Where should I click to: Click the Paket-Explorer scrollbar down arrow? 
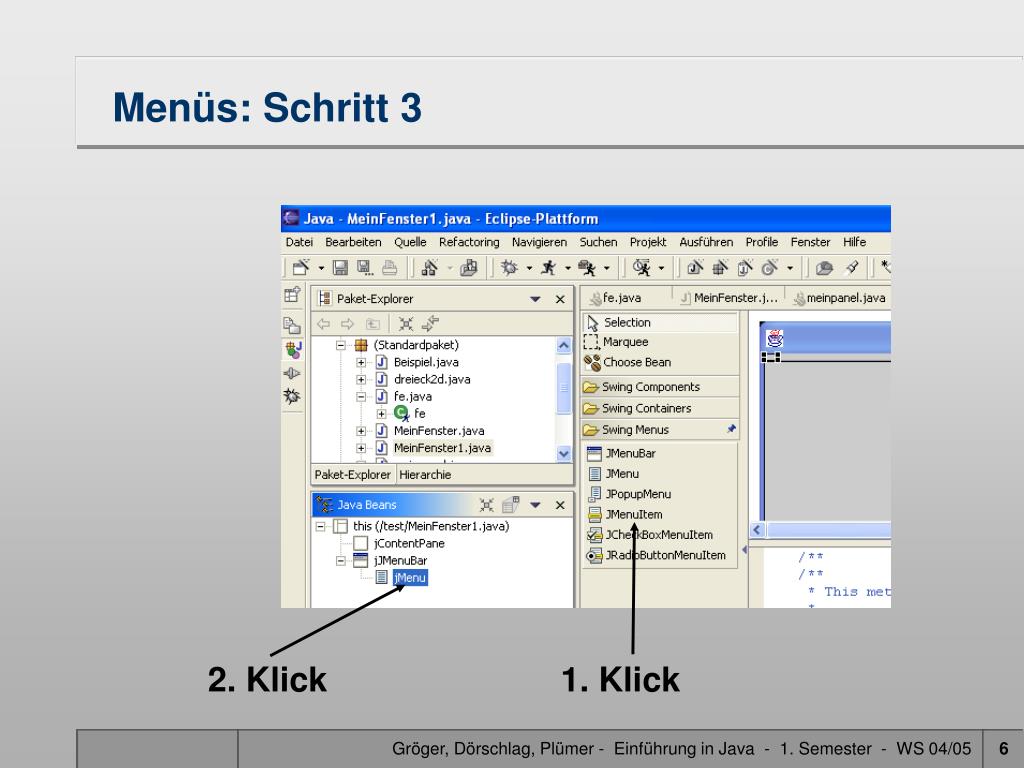click(564, 453)
